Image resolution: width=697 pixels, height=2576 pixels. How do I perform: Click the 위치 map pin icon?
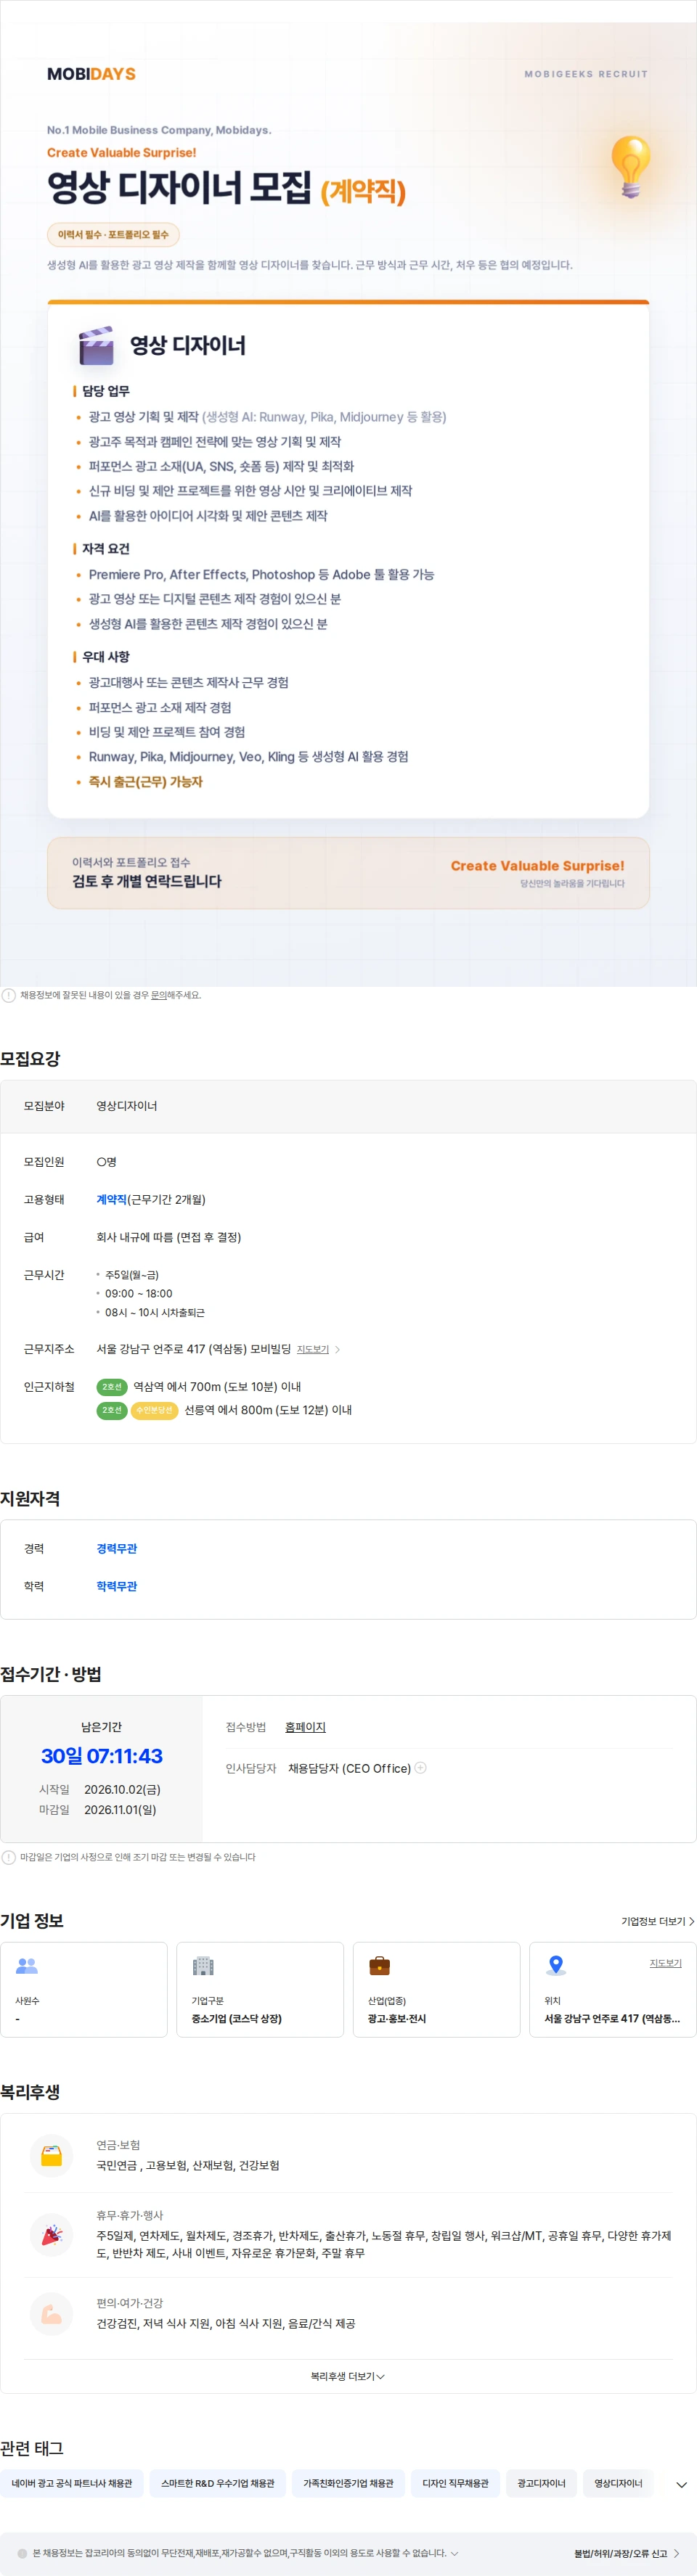556,1965
